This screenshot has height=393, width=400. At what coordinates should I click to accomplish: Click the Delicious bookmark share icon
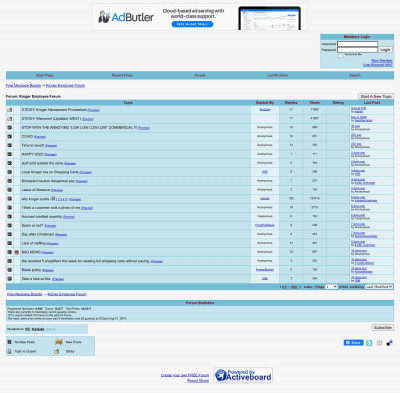pyautogui.click(x=389, y=343)
